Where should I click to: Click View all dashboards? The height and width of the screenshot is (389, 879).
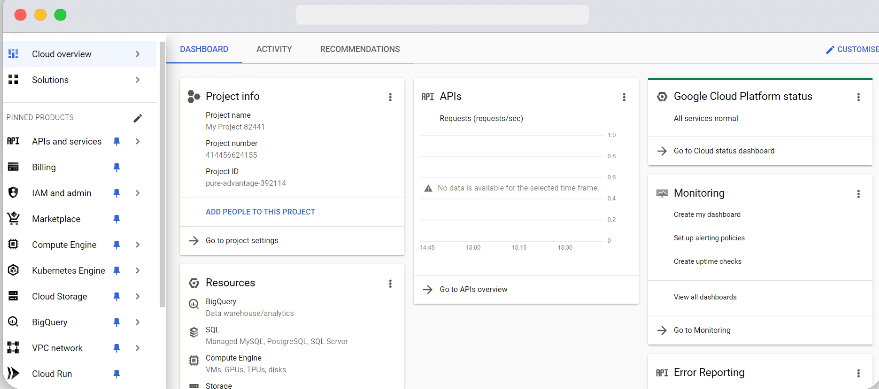(705, 297)
